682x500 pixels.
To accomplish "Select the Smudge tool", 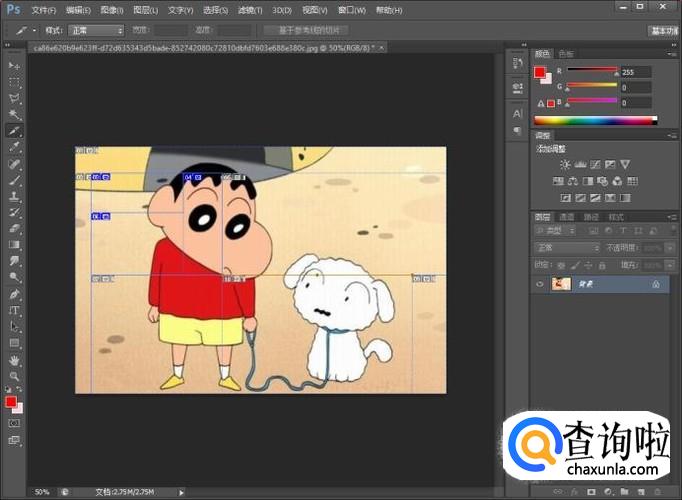I will [x=14, y=261].
